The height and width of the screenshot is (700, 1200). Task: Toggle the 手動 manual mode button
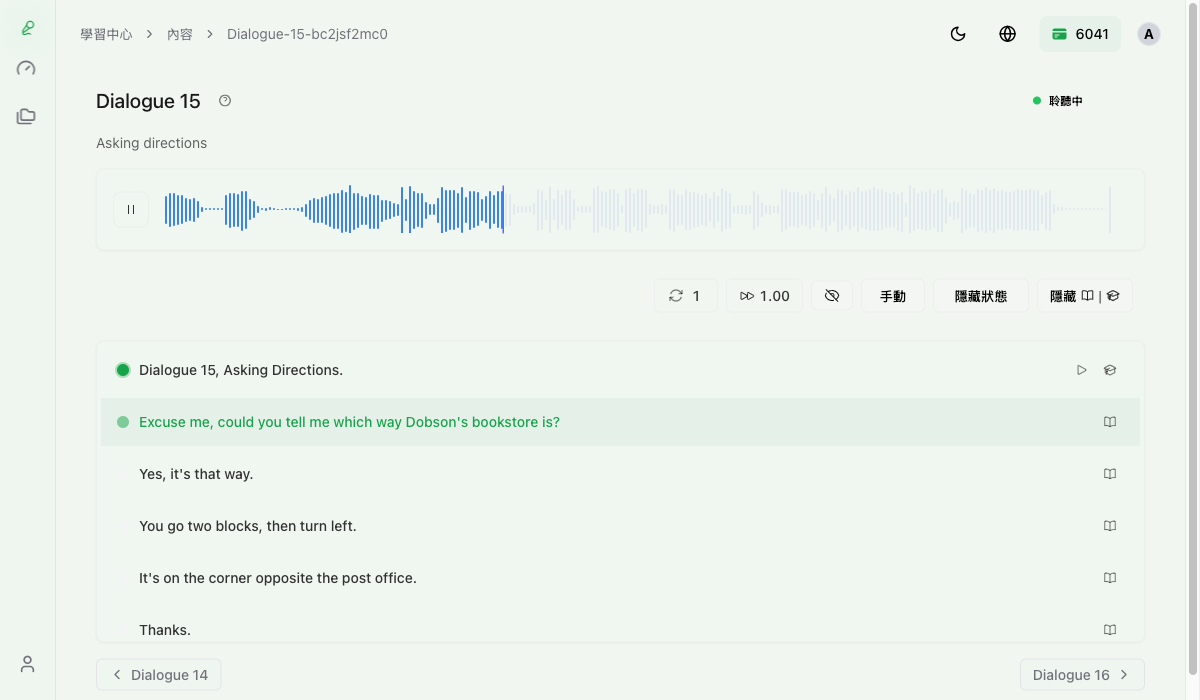pos(892,296)
